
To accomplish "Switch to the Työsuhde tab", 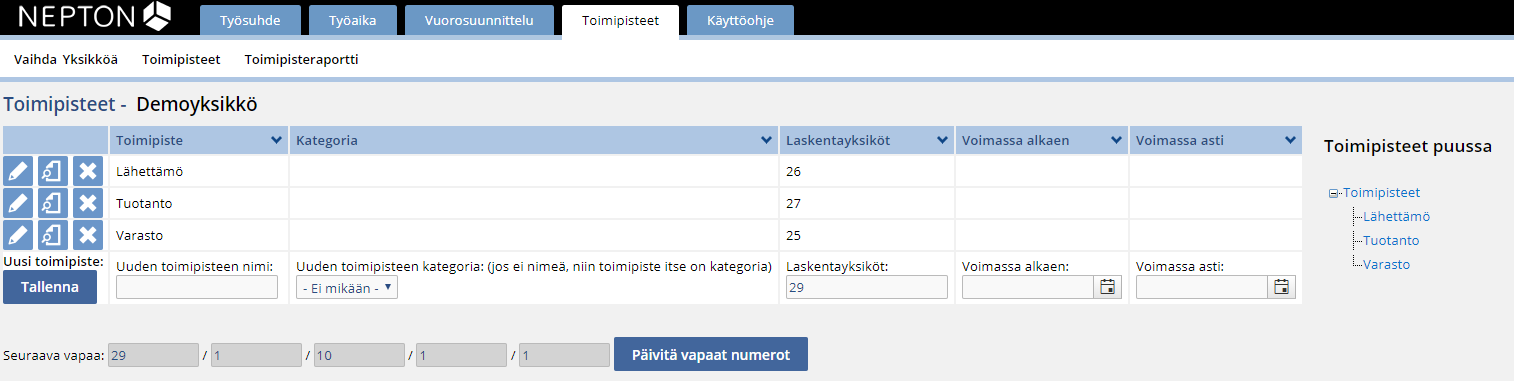I will 249,20.
